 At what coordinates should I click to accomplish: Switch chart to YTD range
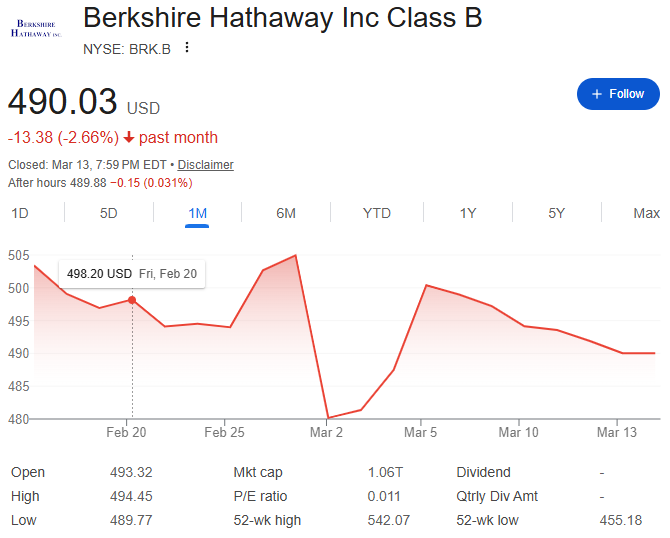377,213
